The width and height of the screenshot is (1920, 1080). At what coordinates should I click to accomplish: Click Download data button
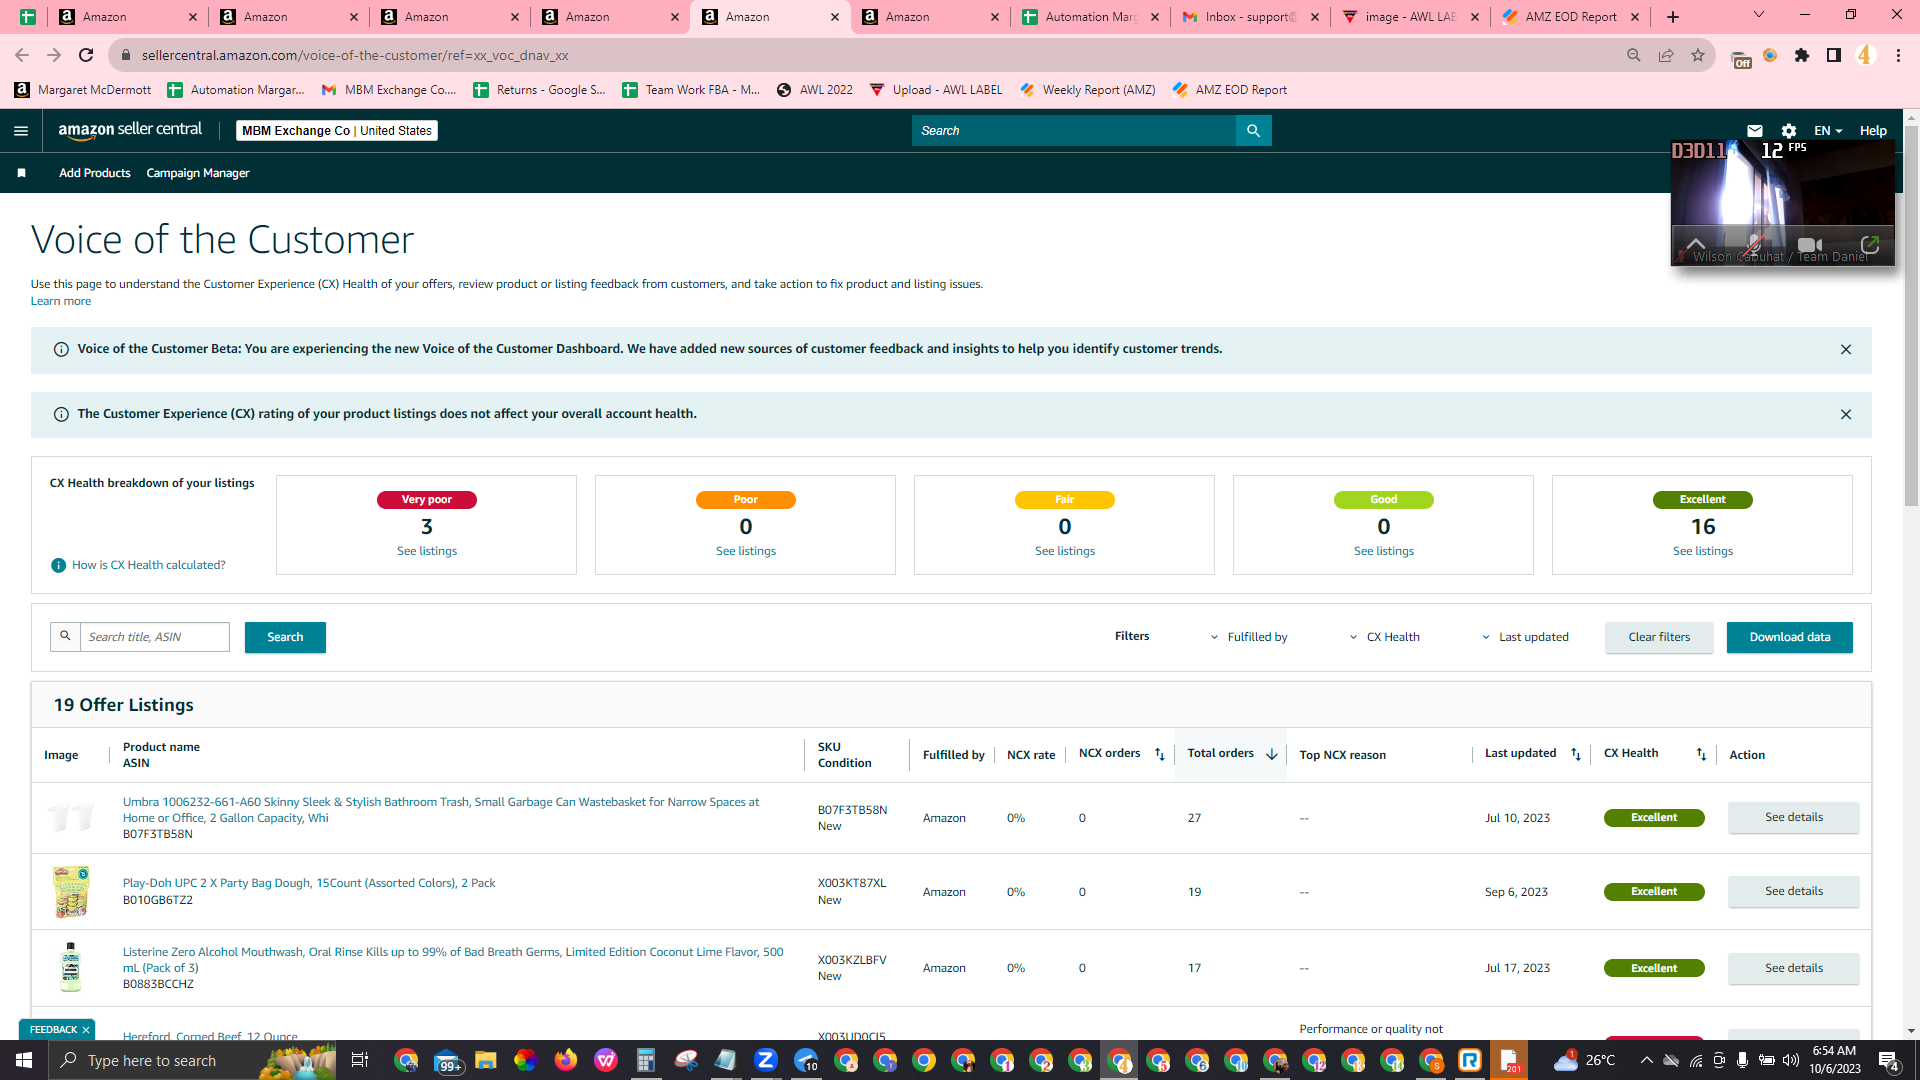coord(1790,637)
